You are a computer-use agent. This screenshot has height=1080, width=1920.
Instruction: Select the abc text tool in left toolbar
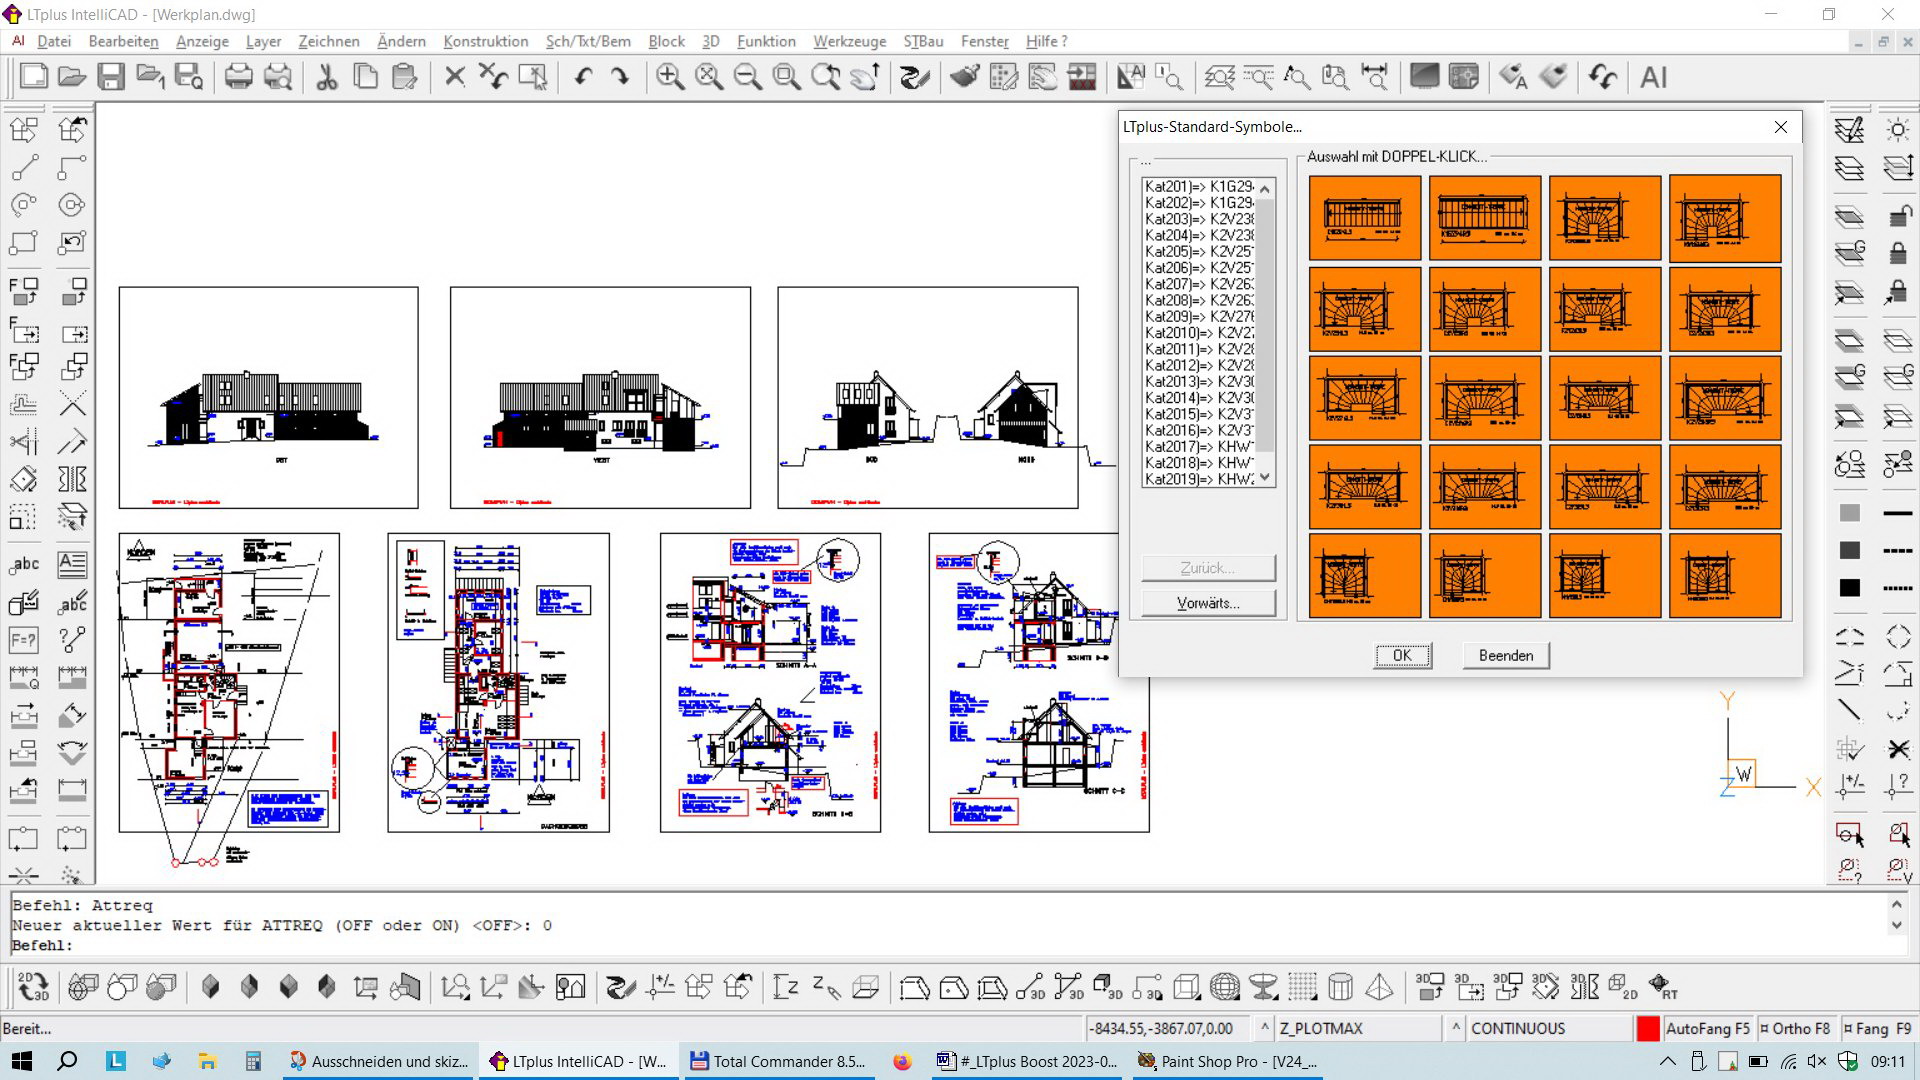[x=24, y=564]
